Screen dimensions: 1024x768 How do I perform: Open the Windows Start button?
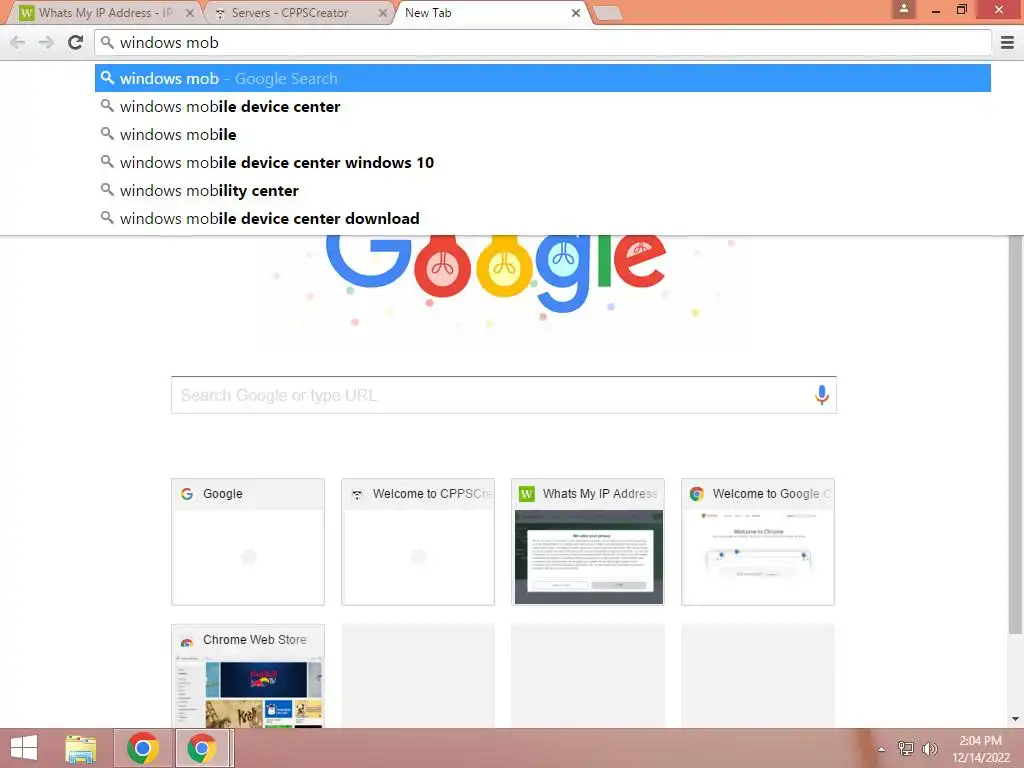pos(24,748)
